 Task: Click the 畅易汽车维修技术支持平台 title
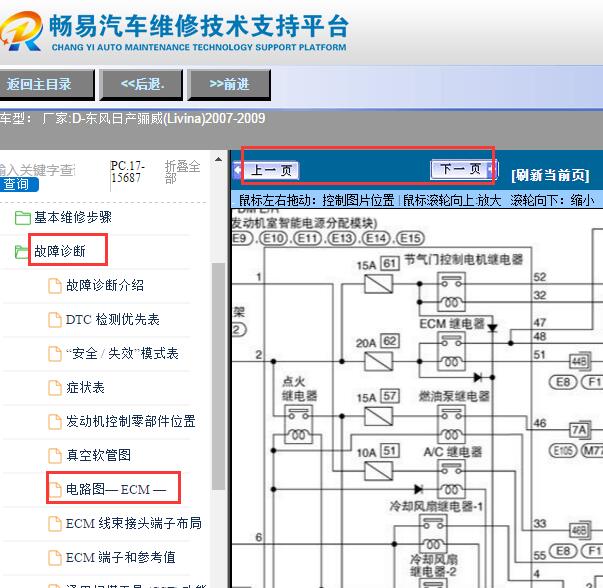tap(199, 26)
